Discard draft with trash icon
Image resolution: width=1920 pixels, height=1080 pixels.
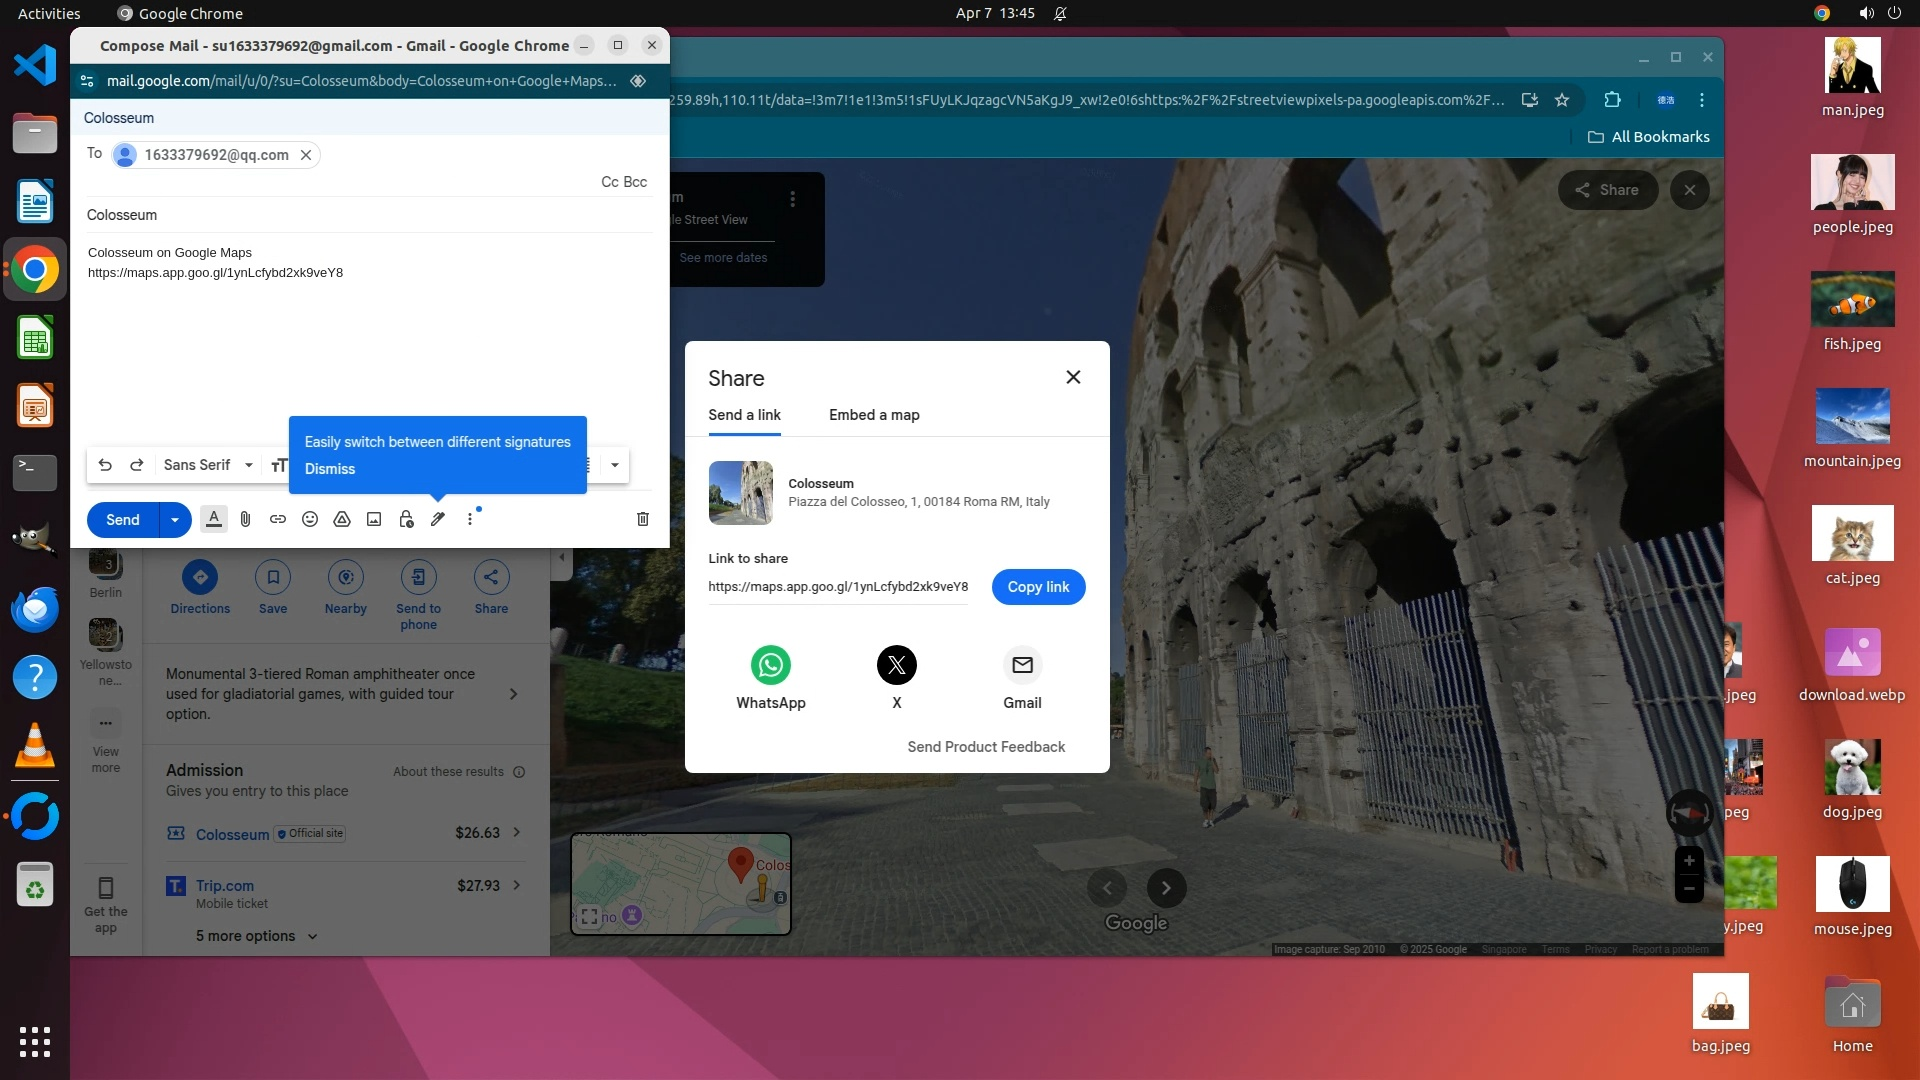(643, 519)
